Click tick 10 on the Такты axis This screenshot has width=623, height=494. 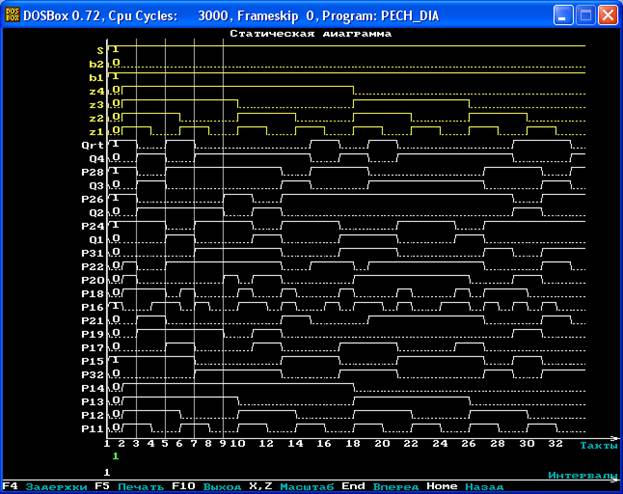pos(238,443)
